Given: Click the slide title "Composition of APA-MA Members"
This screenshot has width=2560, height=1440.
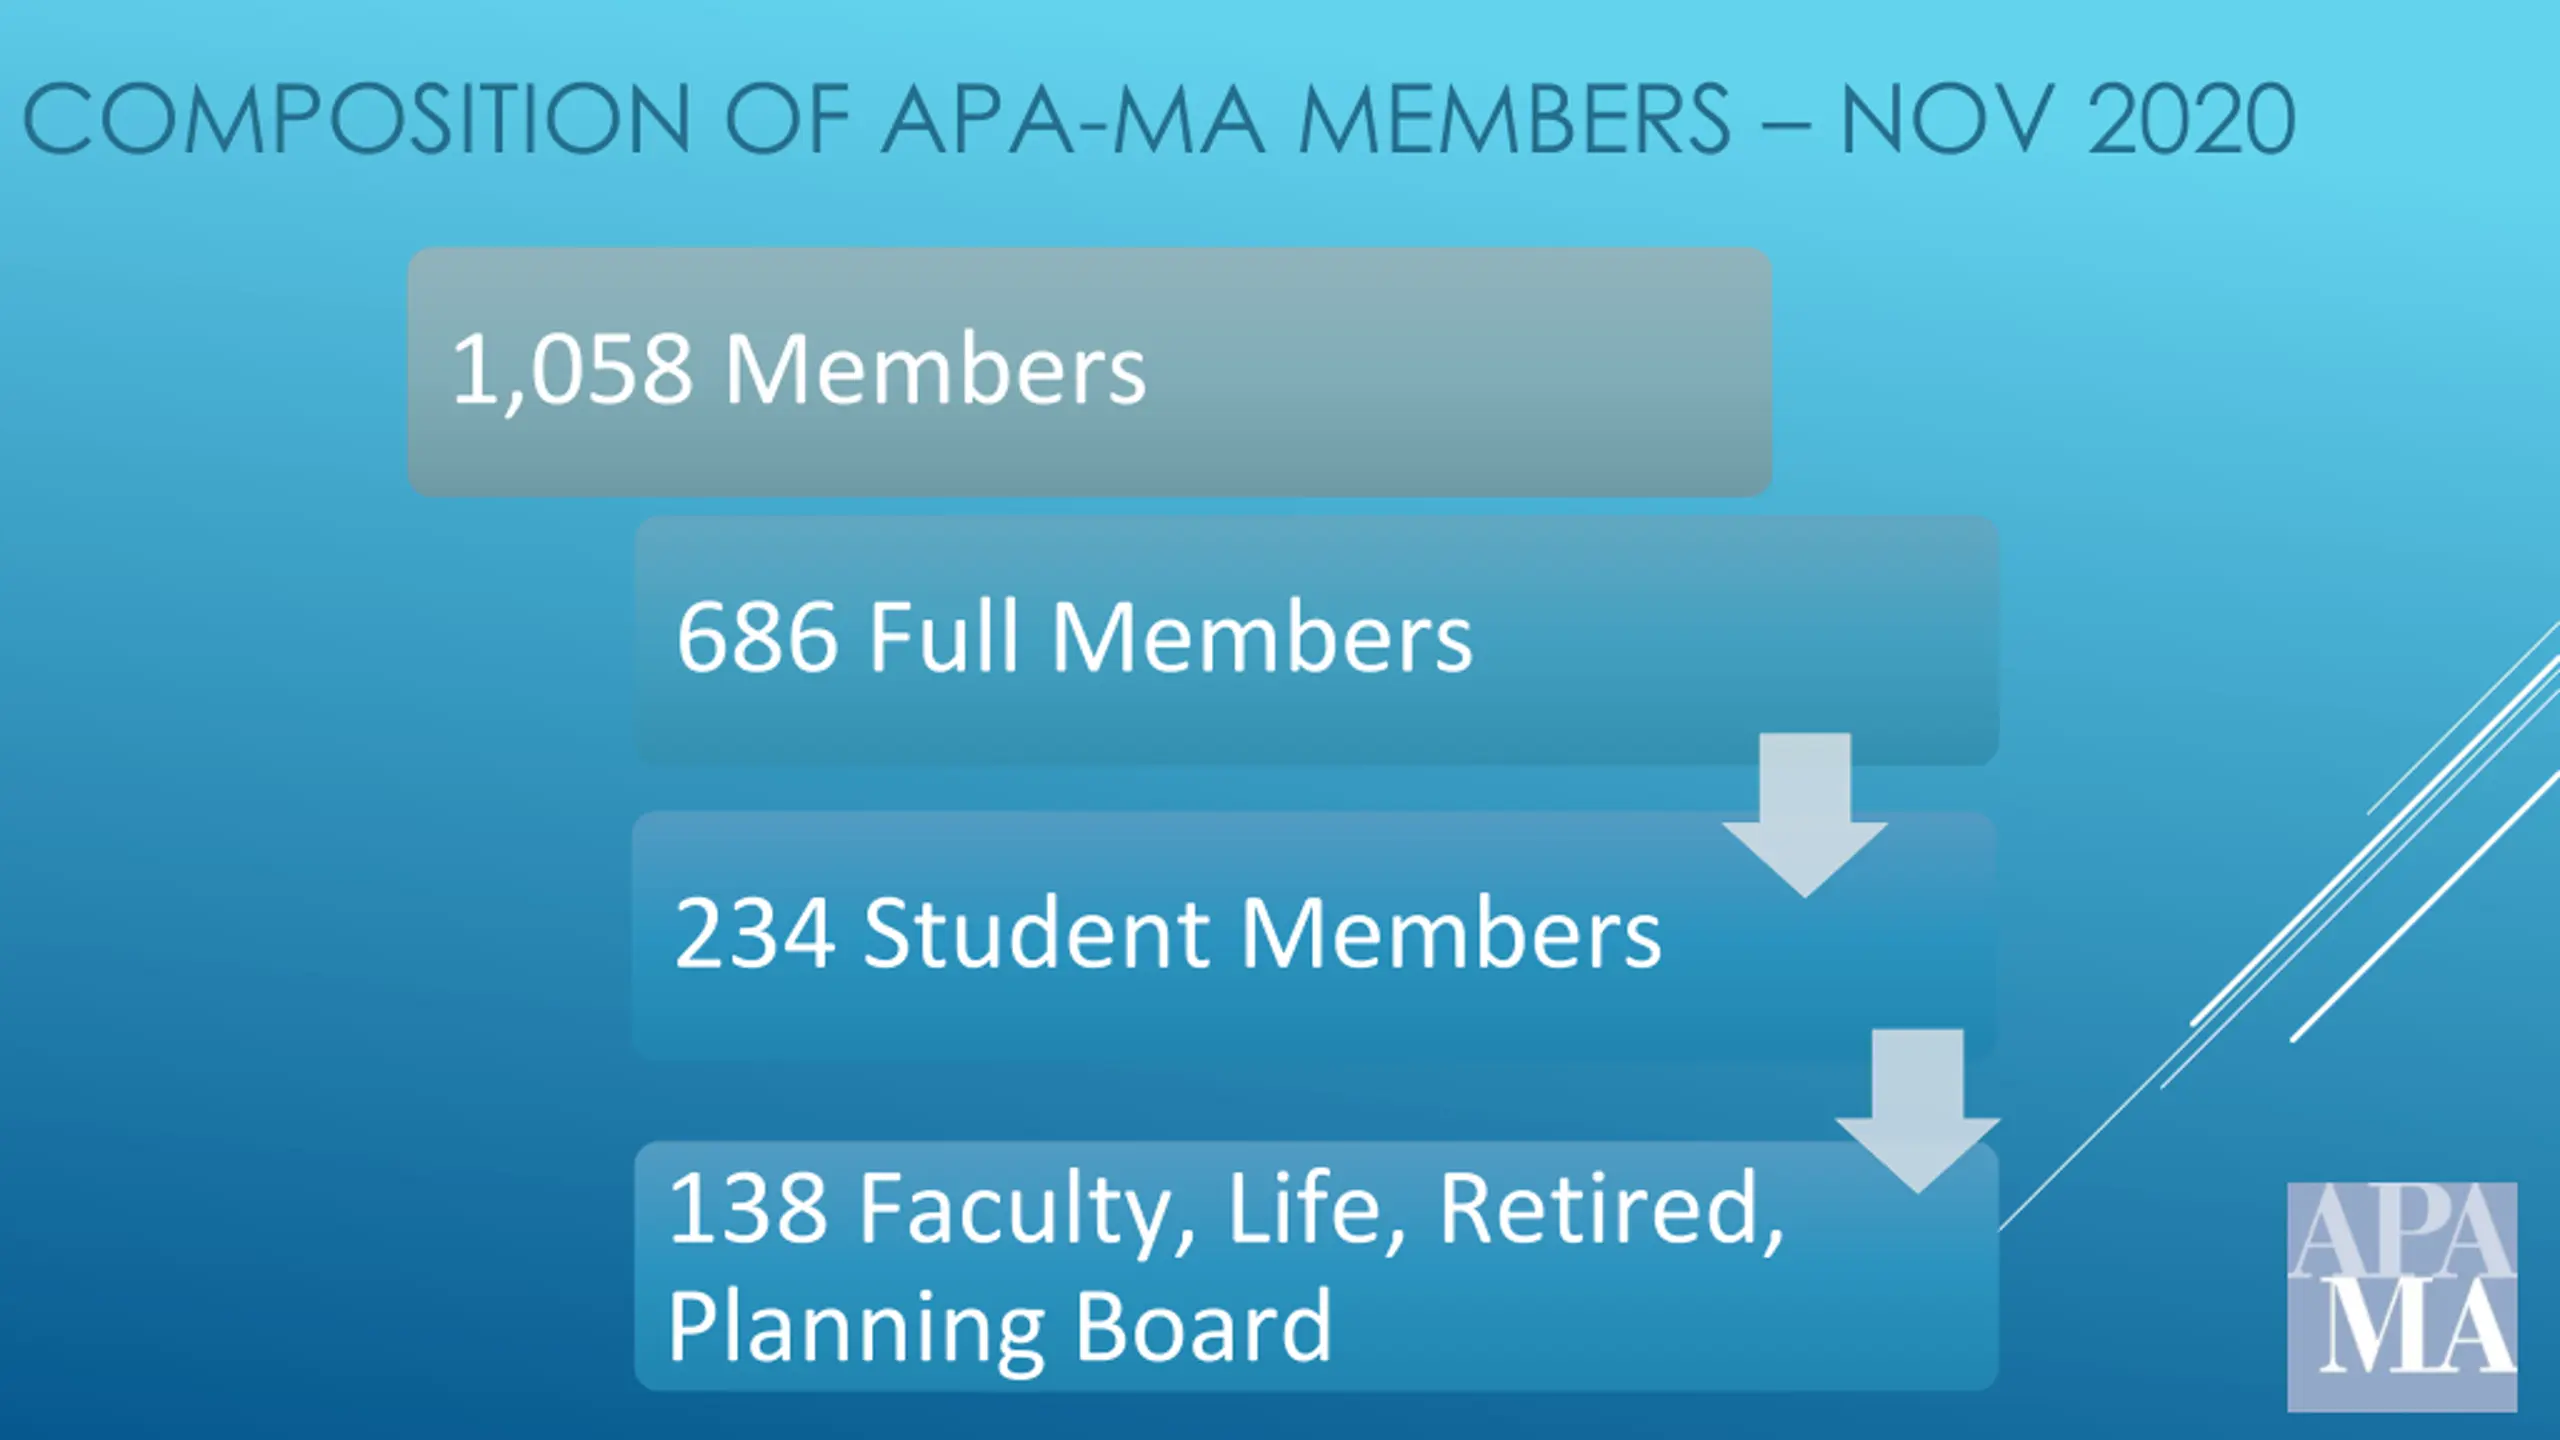Looking at the screenshot, I should point(876,119).
